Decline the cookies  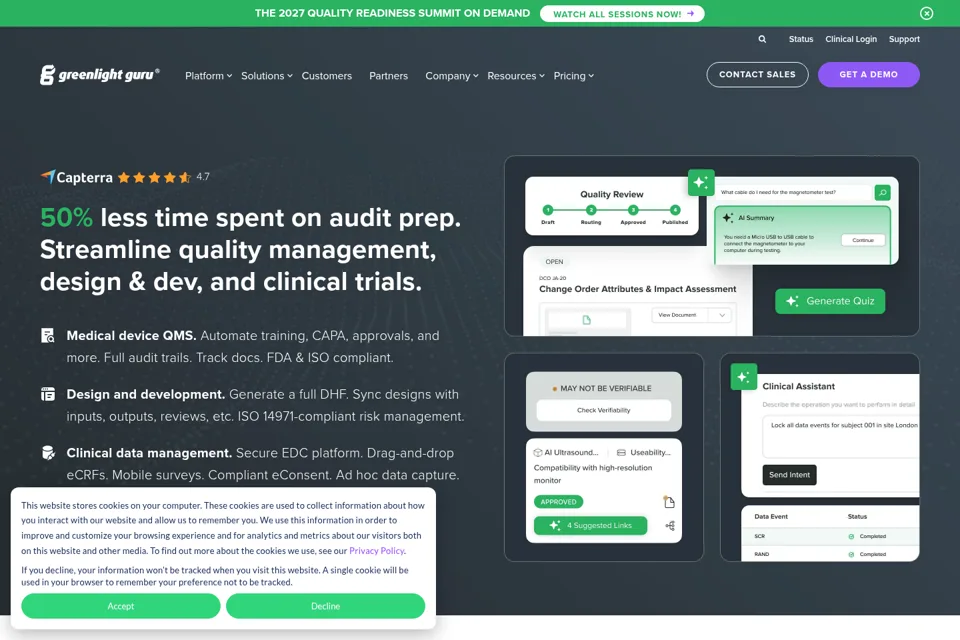(x=325, y=606)
